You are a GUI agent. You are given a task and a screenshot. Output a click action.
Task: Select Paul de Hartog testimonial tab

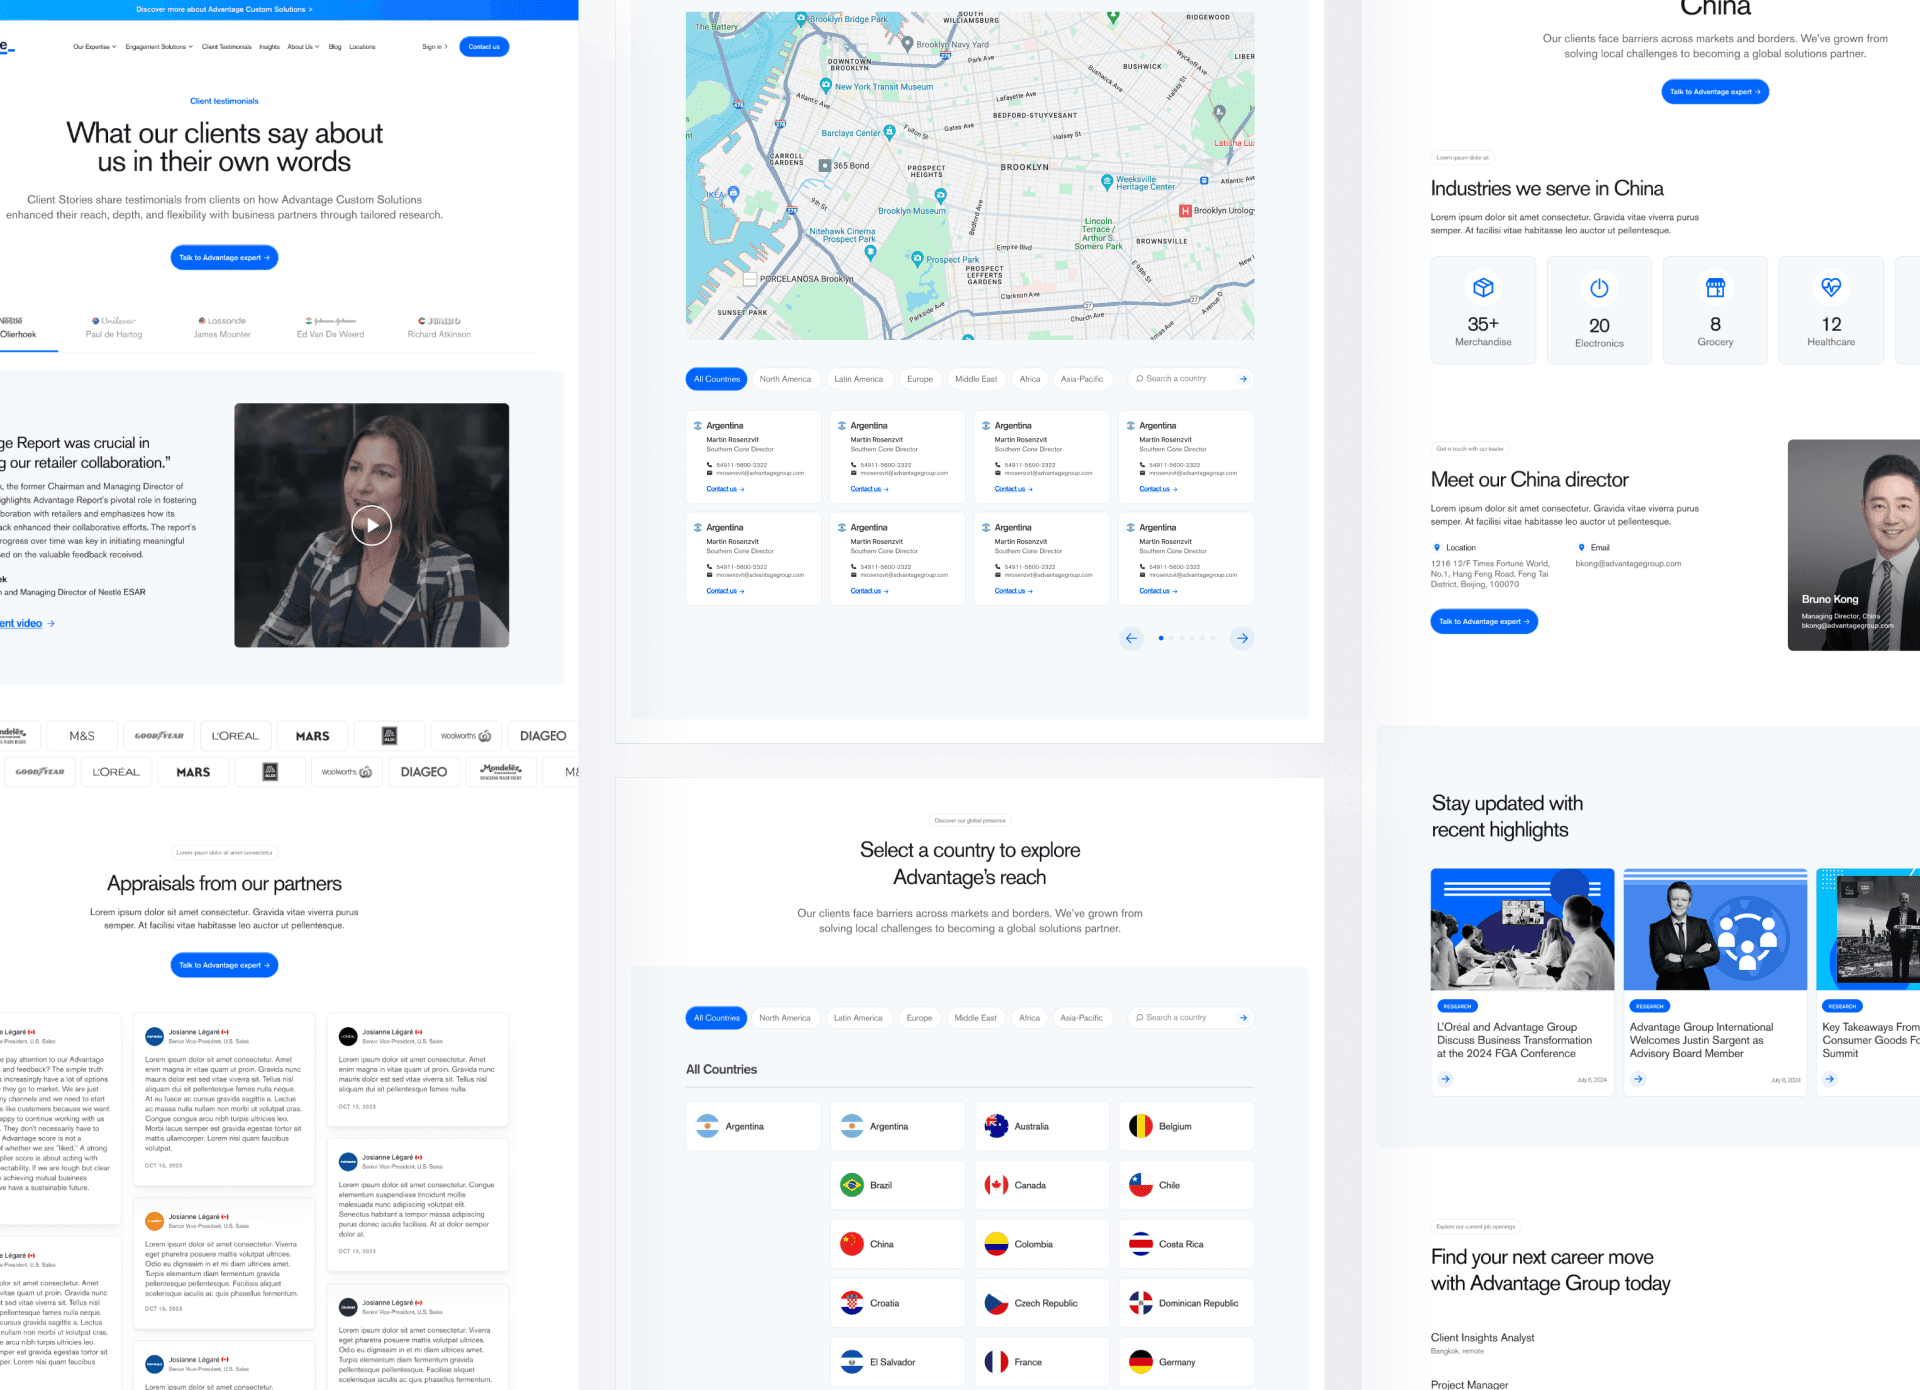[x=114, y=328]
